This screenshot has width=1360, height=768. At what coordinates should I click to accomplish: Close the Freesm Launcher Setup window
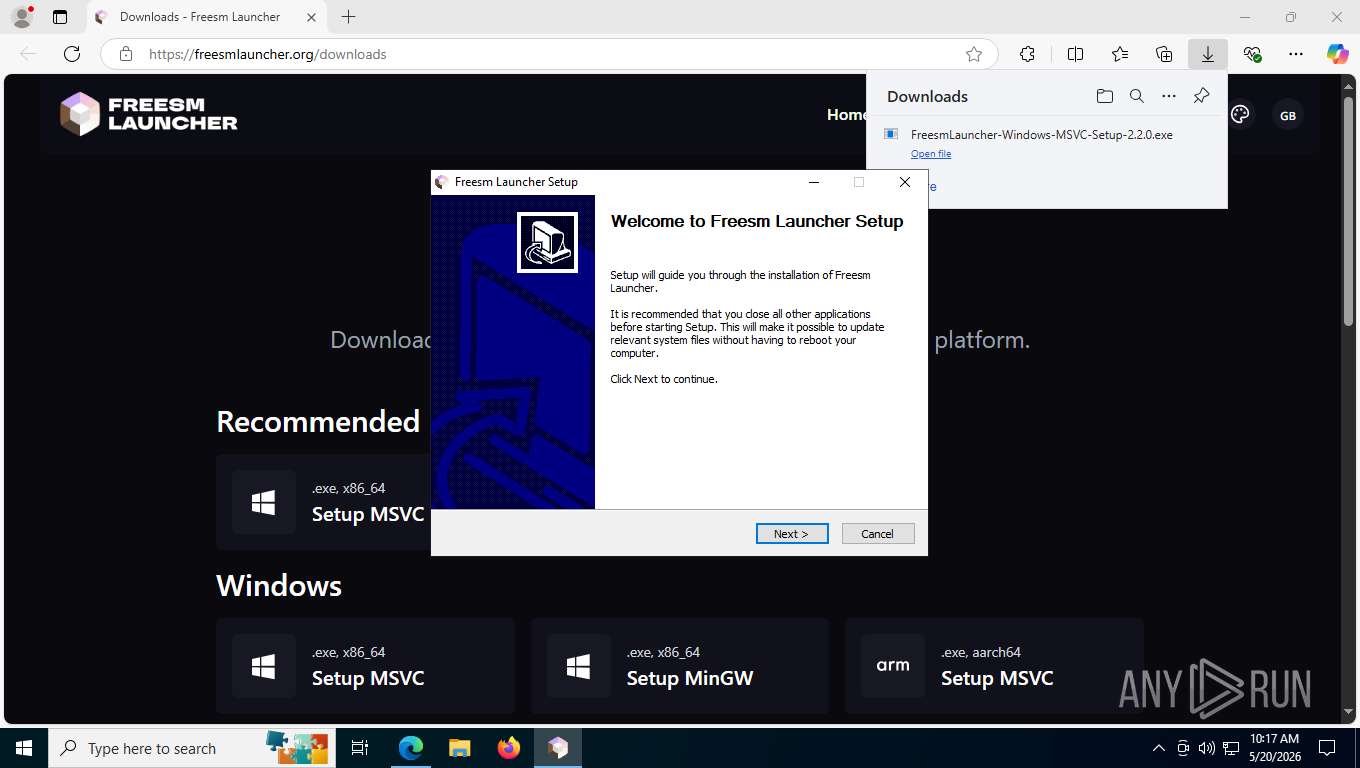click(x=905, y=182)
